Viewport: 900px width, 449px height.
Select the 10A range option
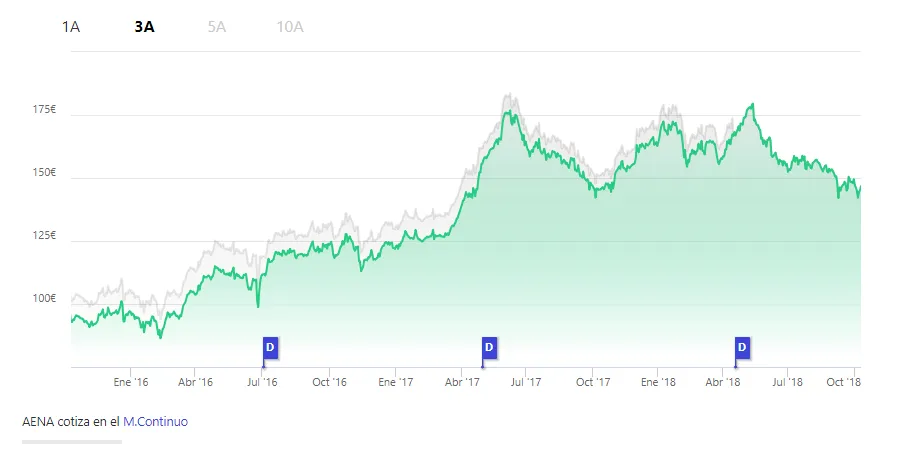[x=290, y=26]
